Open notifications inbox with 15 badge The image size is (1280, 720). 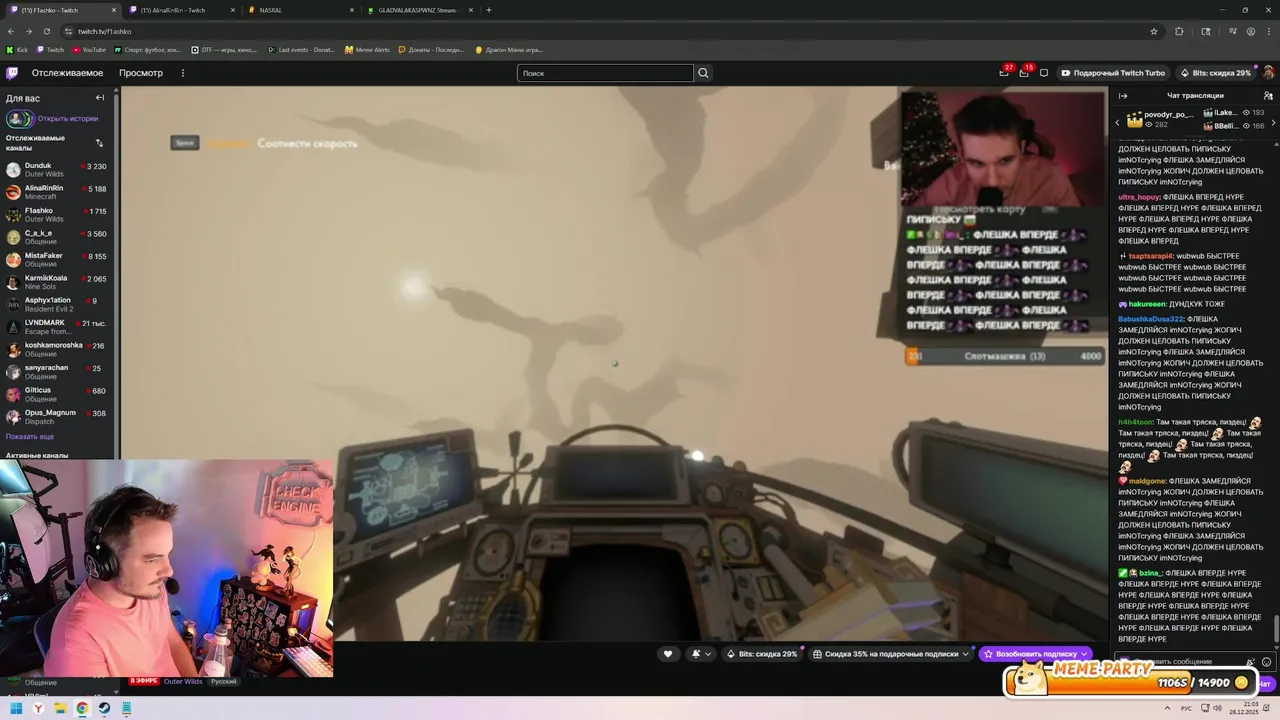click(1024, 73)
